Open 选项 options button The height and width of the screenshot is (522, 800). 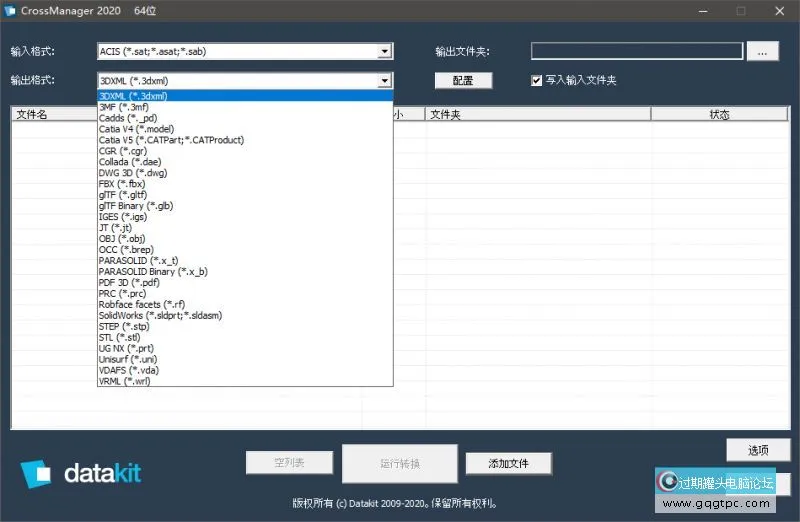pos(758,450)
